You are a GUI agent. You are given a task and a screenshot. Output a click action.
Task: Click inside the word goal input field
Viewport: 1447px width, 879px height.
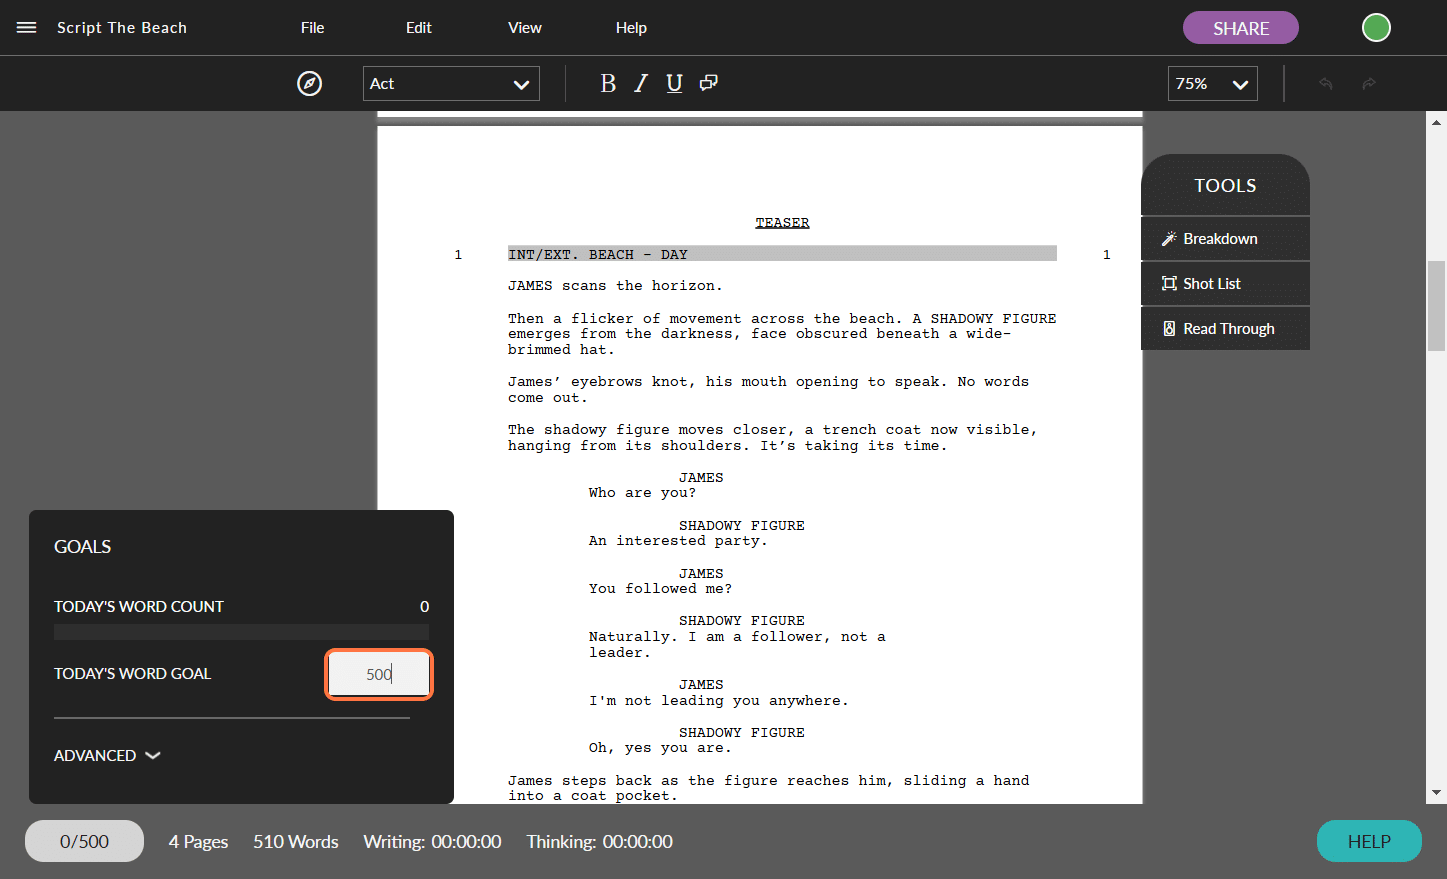pos(379,674)
